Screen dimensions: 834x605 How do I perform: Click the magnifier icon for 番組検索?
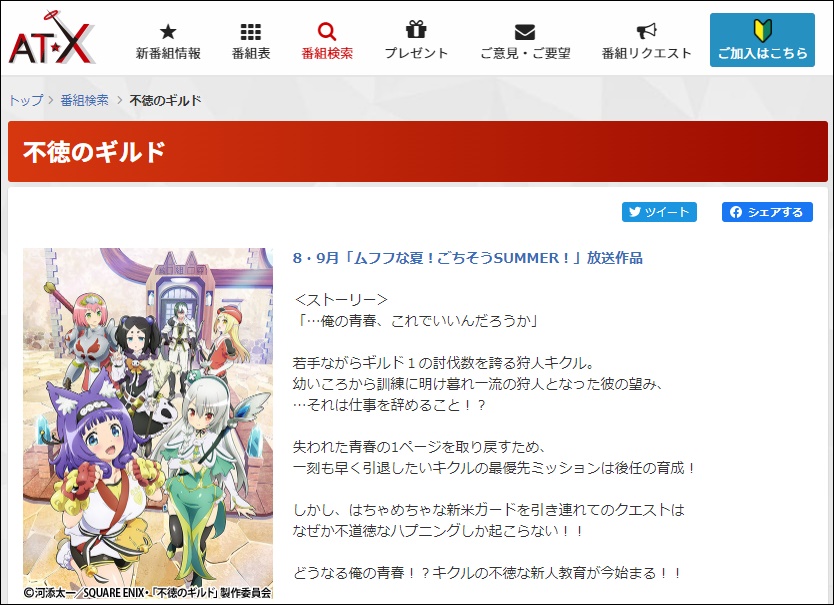[327, 31]
